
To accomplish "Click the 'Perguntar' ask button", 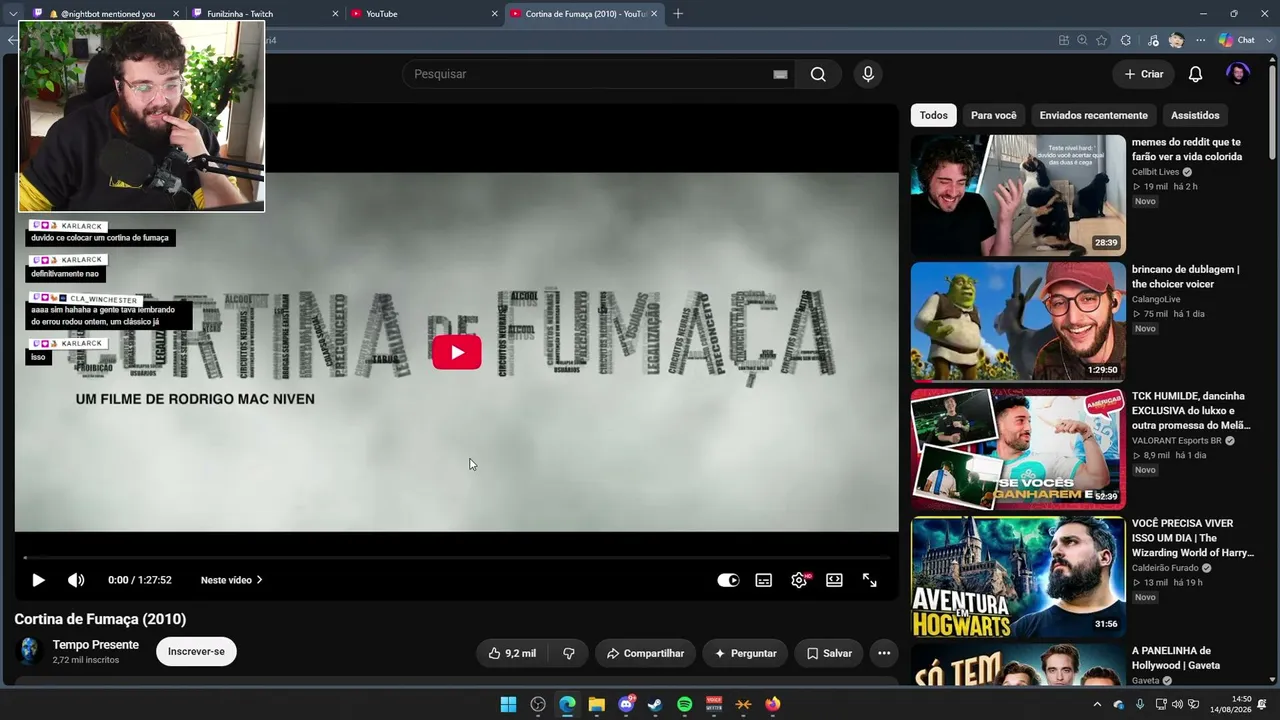I will point(746,653).
